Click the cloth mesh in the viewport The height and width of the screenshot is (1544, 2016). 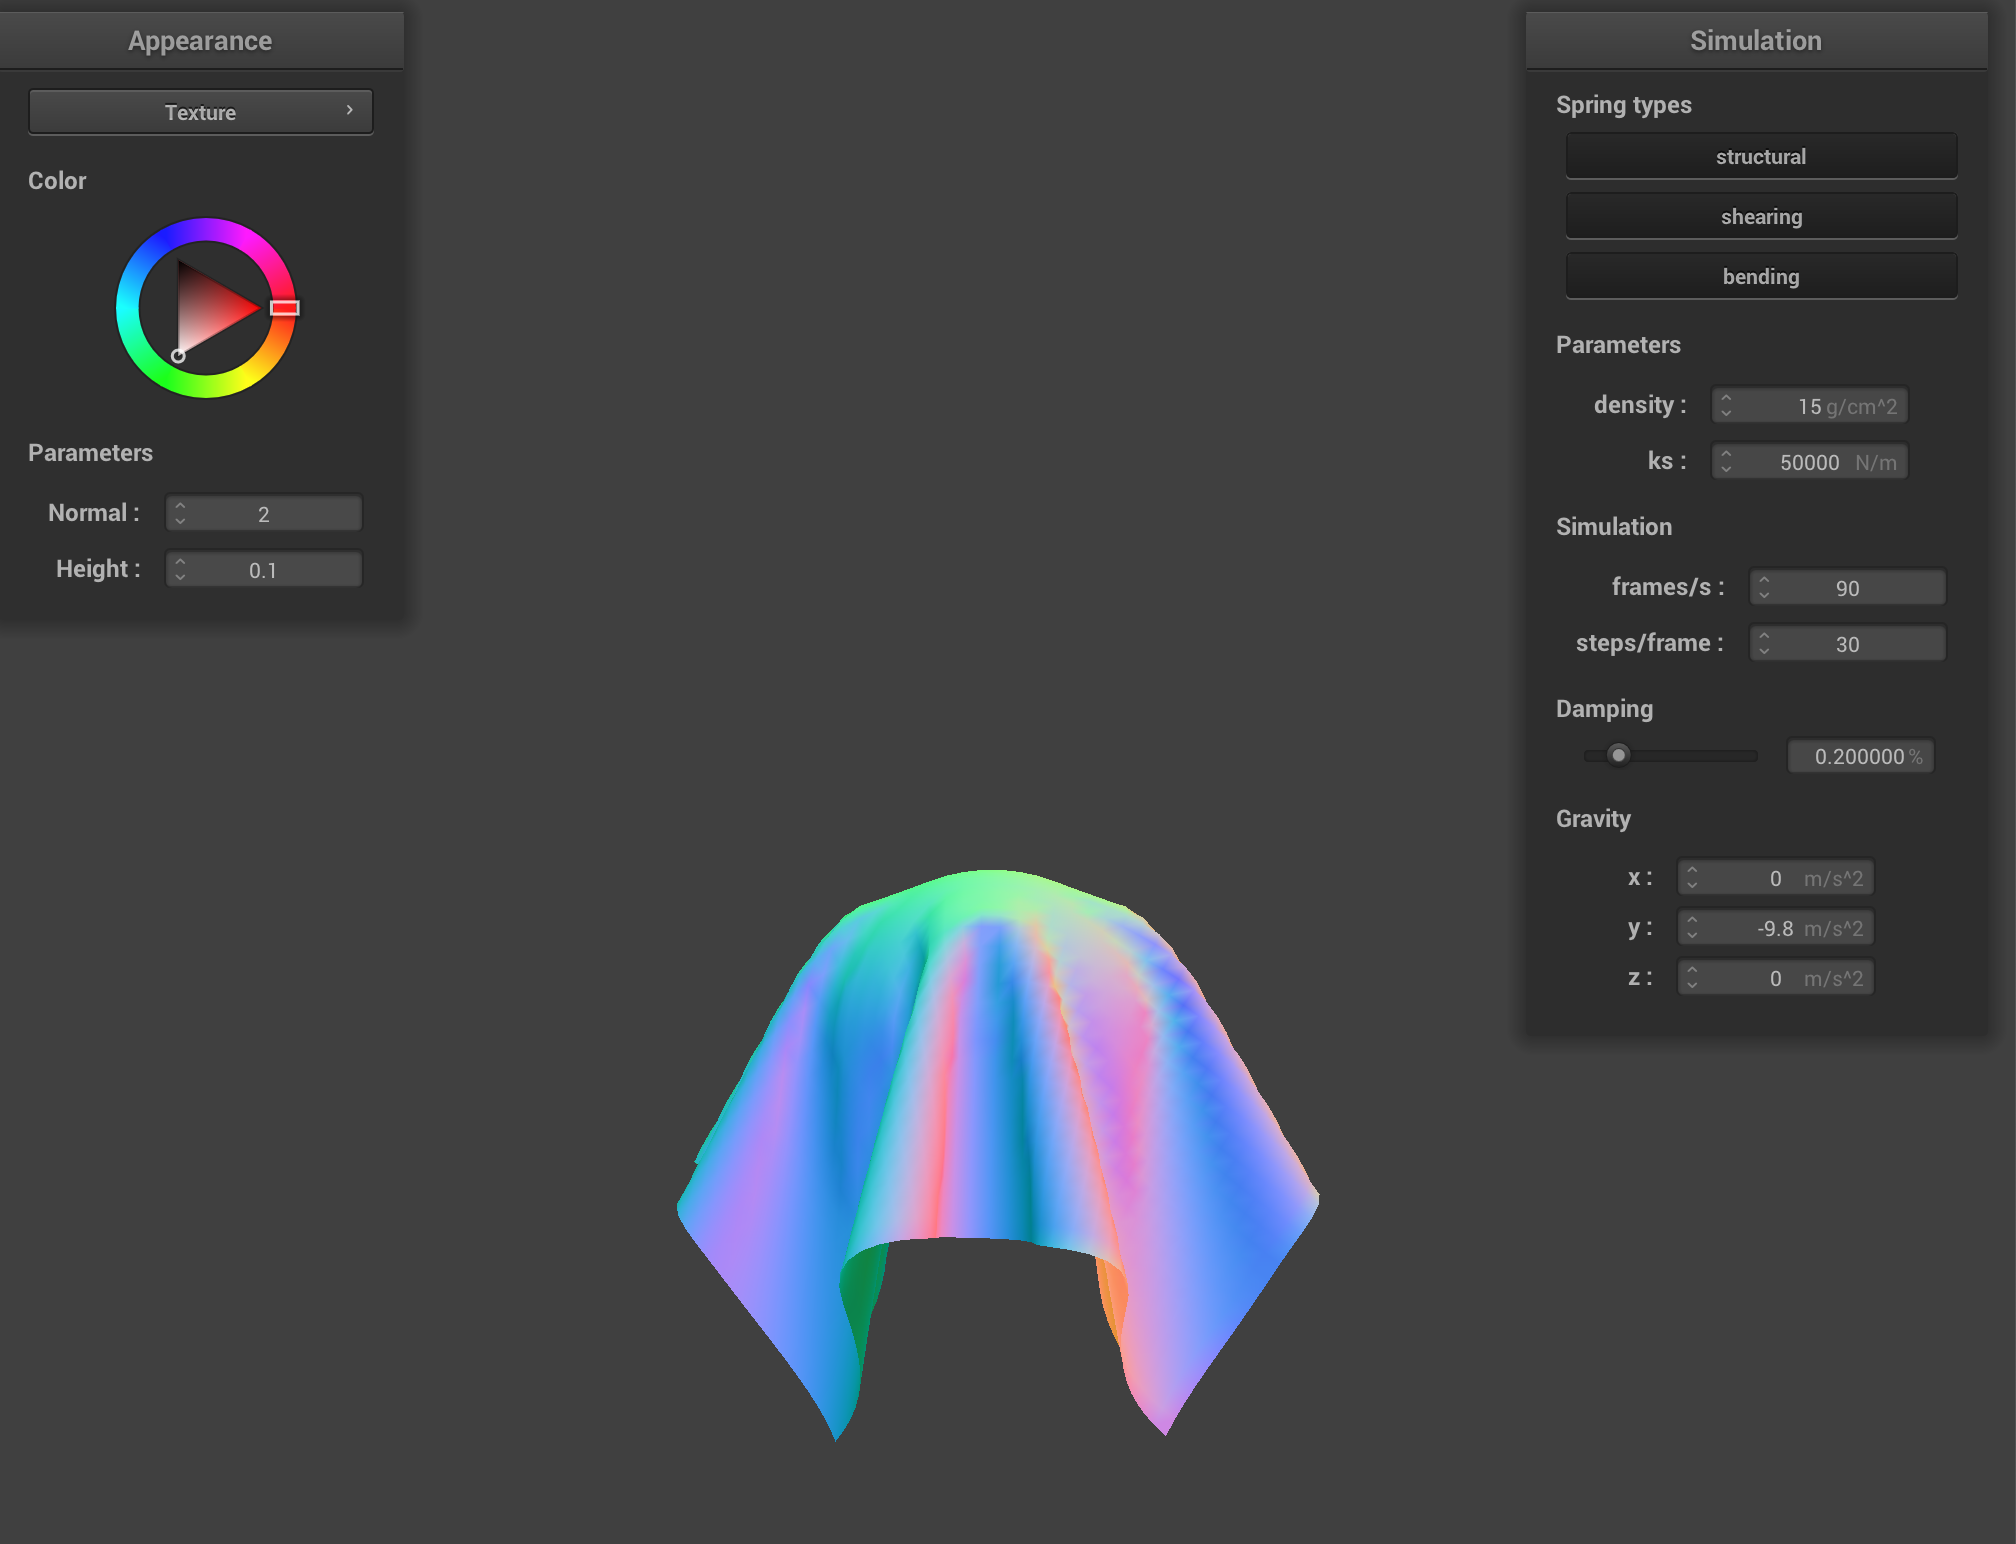click(x=997, y=1100)
